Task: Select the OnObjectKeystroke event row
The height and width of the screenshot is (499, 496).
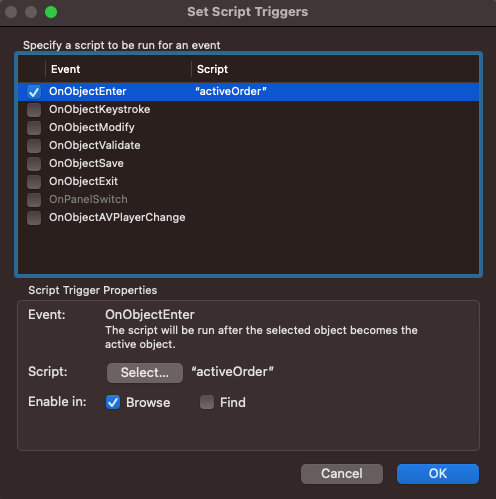Action: (248, 110)
